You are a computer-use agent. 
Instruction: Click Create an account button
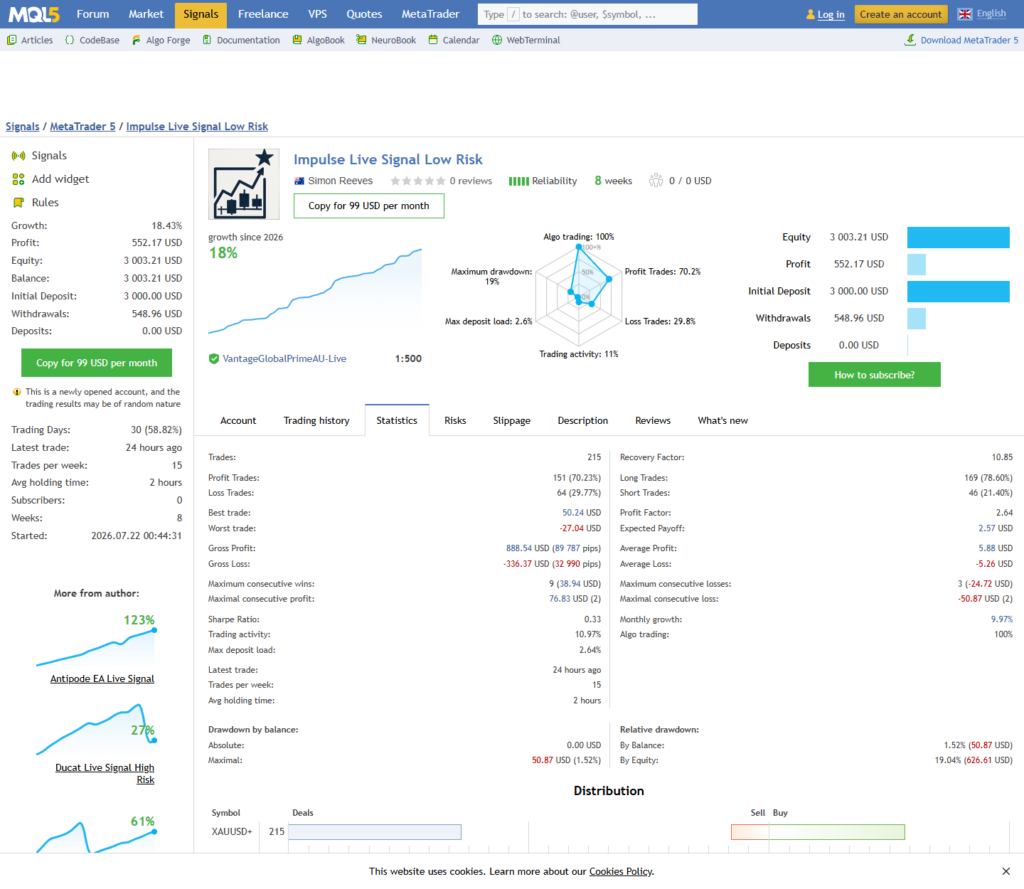901,14
